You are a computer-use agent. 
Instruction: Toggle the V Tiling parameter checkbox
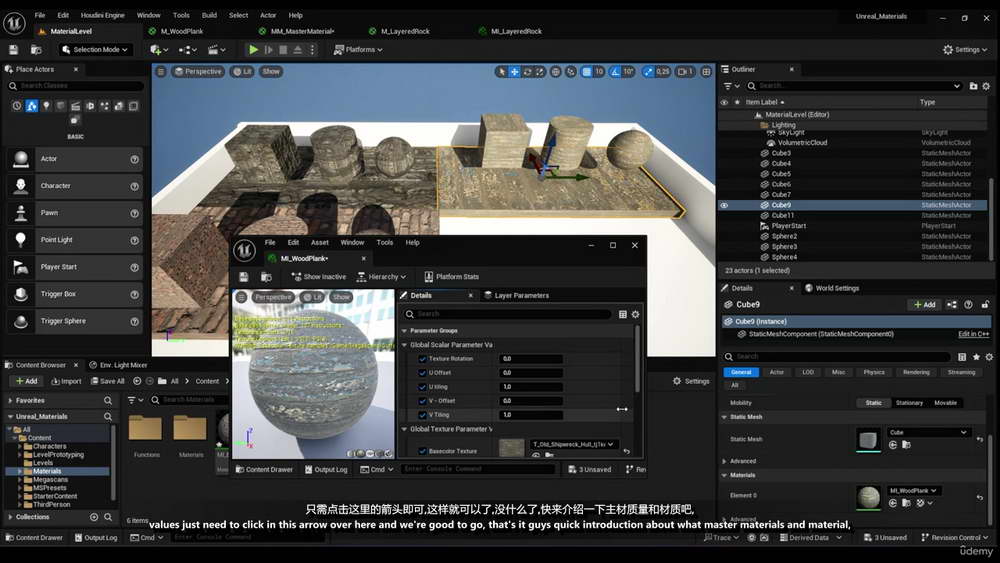(422, 415)
